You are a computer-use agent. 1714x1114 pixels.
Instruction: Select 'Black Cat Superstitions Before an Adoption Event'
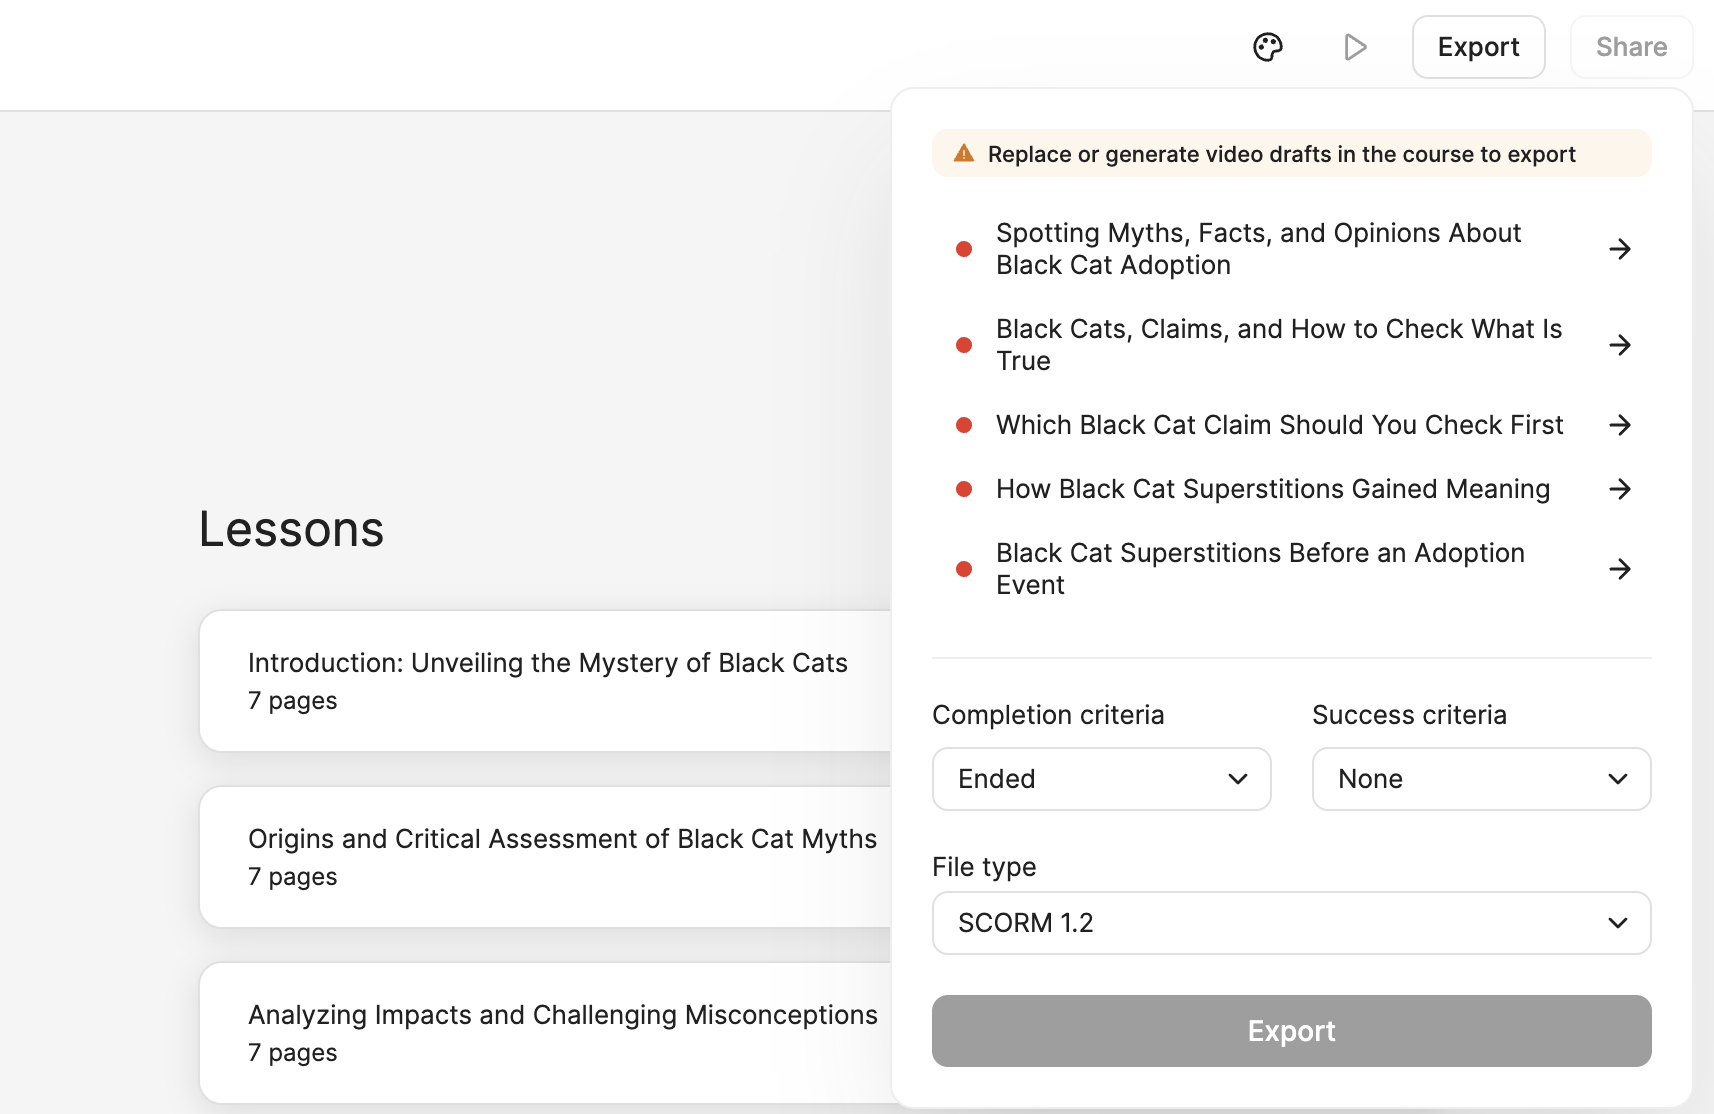(1260, 569)
